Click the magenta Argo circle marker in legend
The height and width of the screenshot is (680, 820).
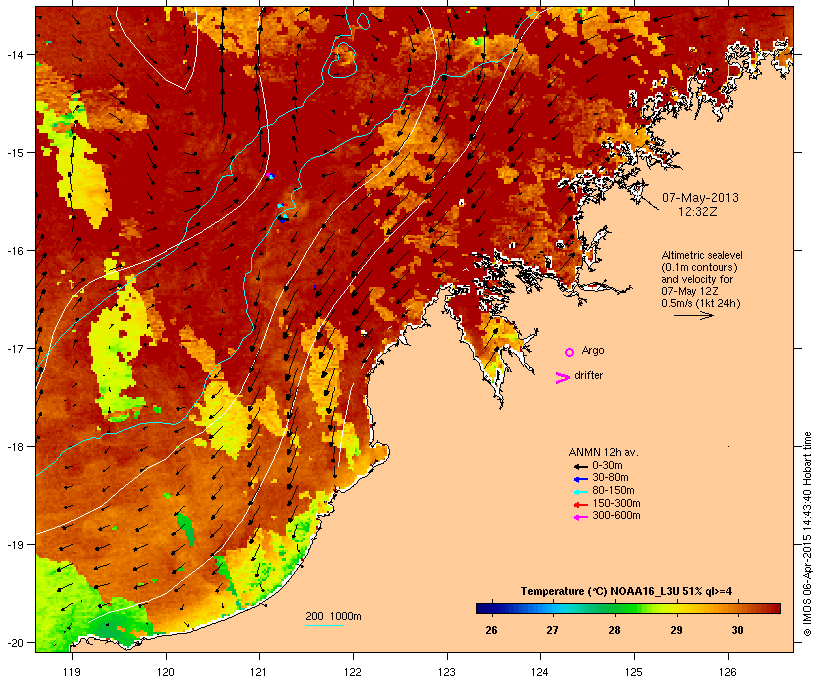tap(570, 352)
